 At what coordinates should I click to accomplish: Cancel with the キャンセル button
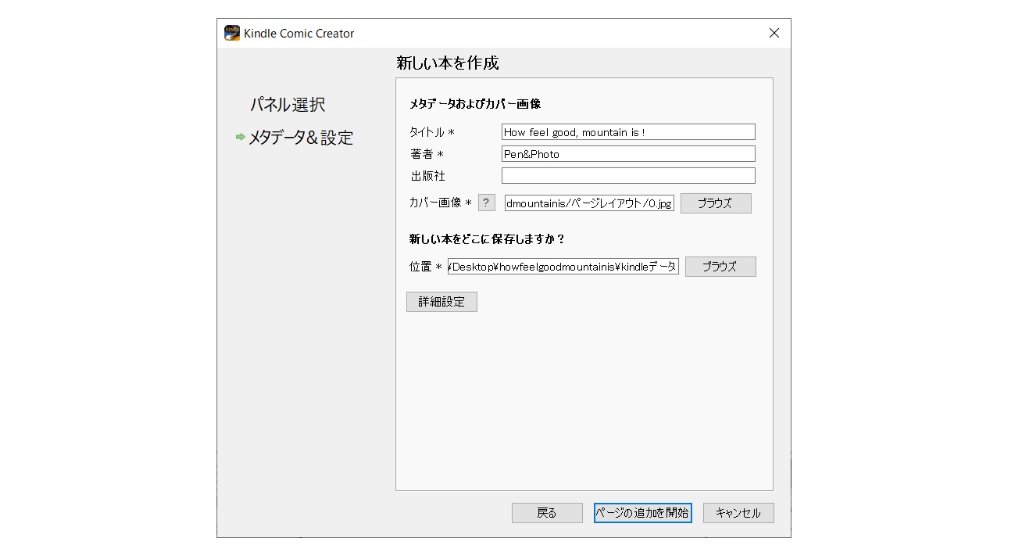[738, 513]
